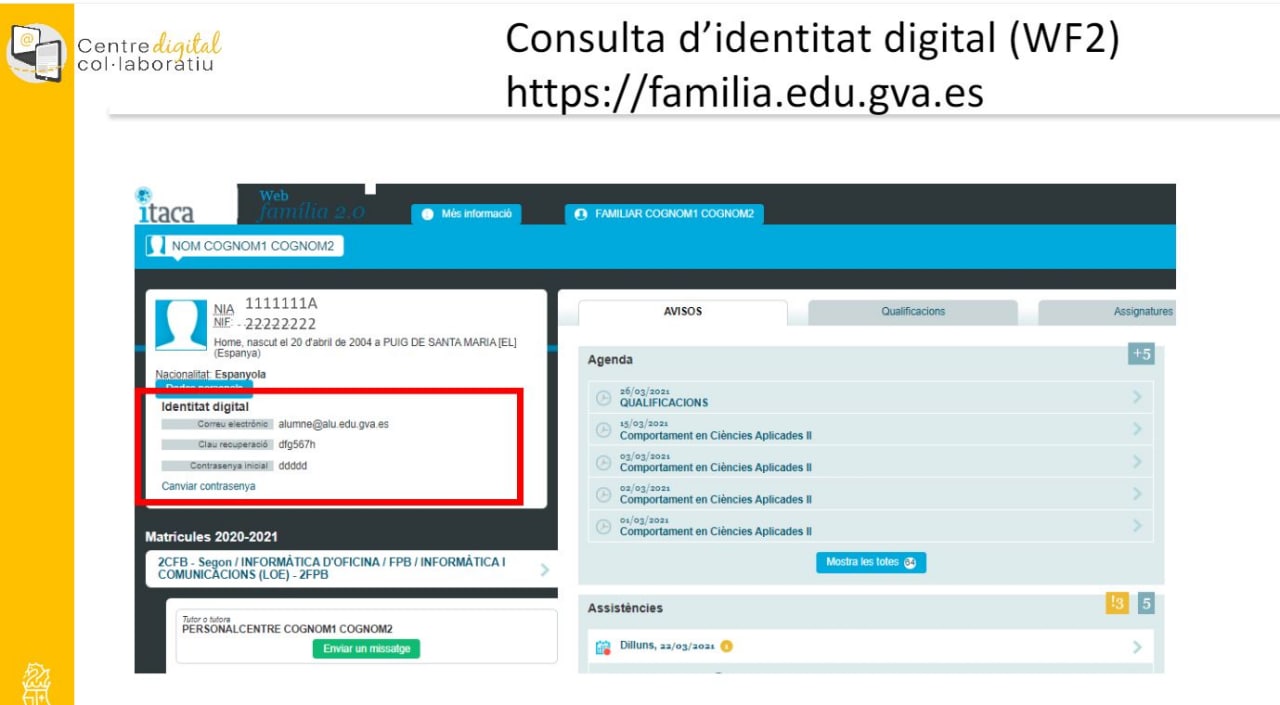Click the +5 badge in Agenda

coord(1141,354)
